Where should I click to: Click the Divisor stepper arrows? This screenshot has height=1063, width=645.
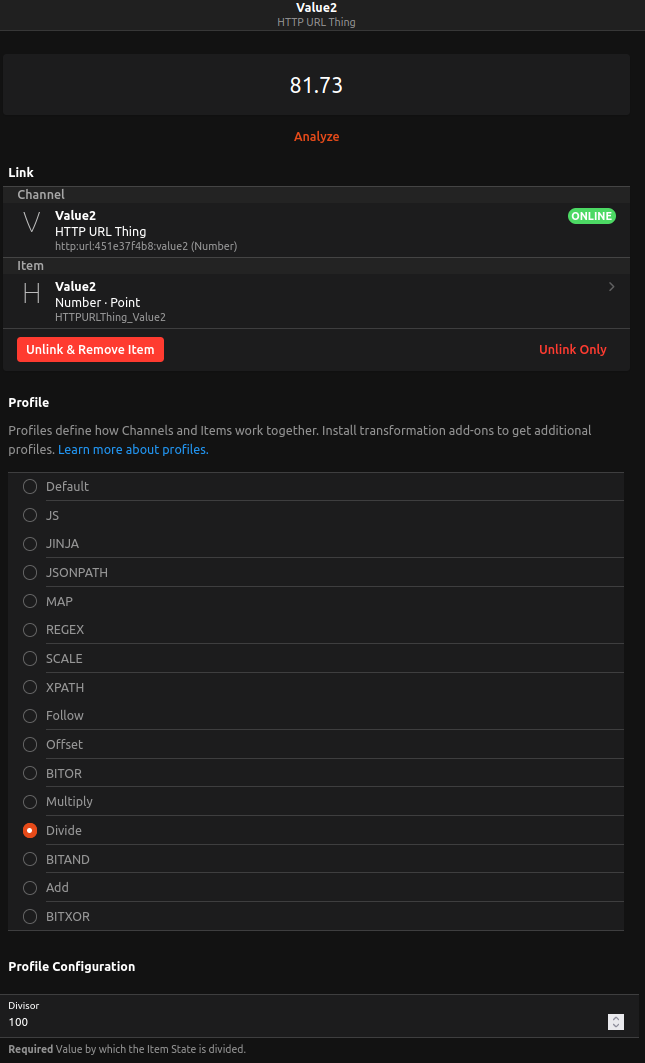coord(616,1022)
